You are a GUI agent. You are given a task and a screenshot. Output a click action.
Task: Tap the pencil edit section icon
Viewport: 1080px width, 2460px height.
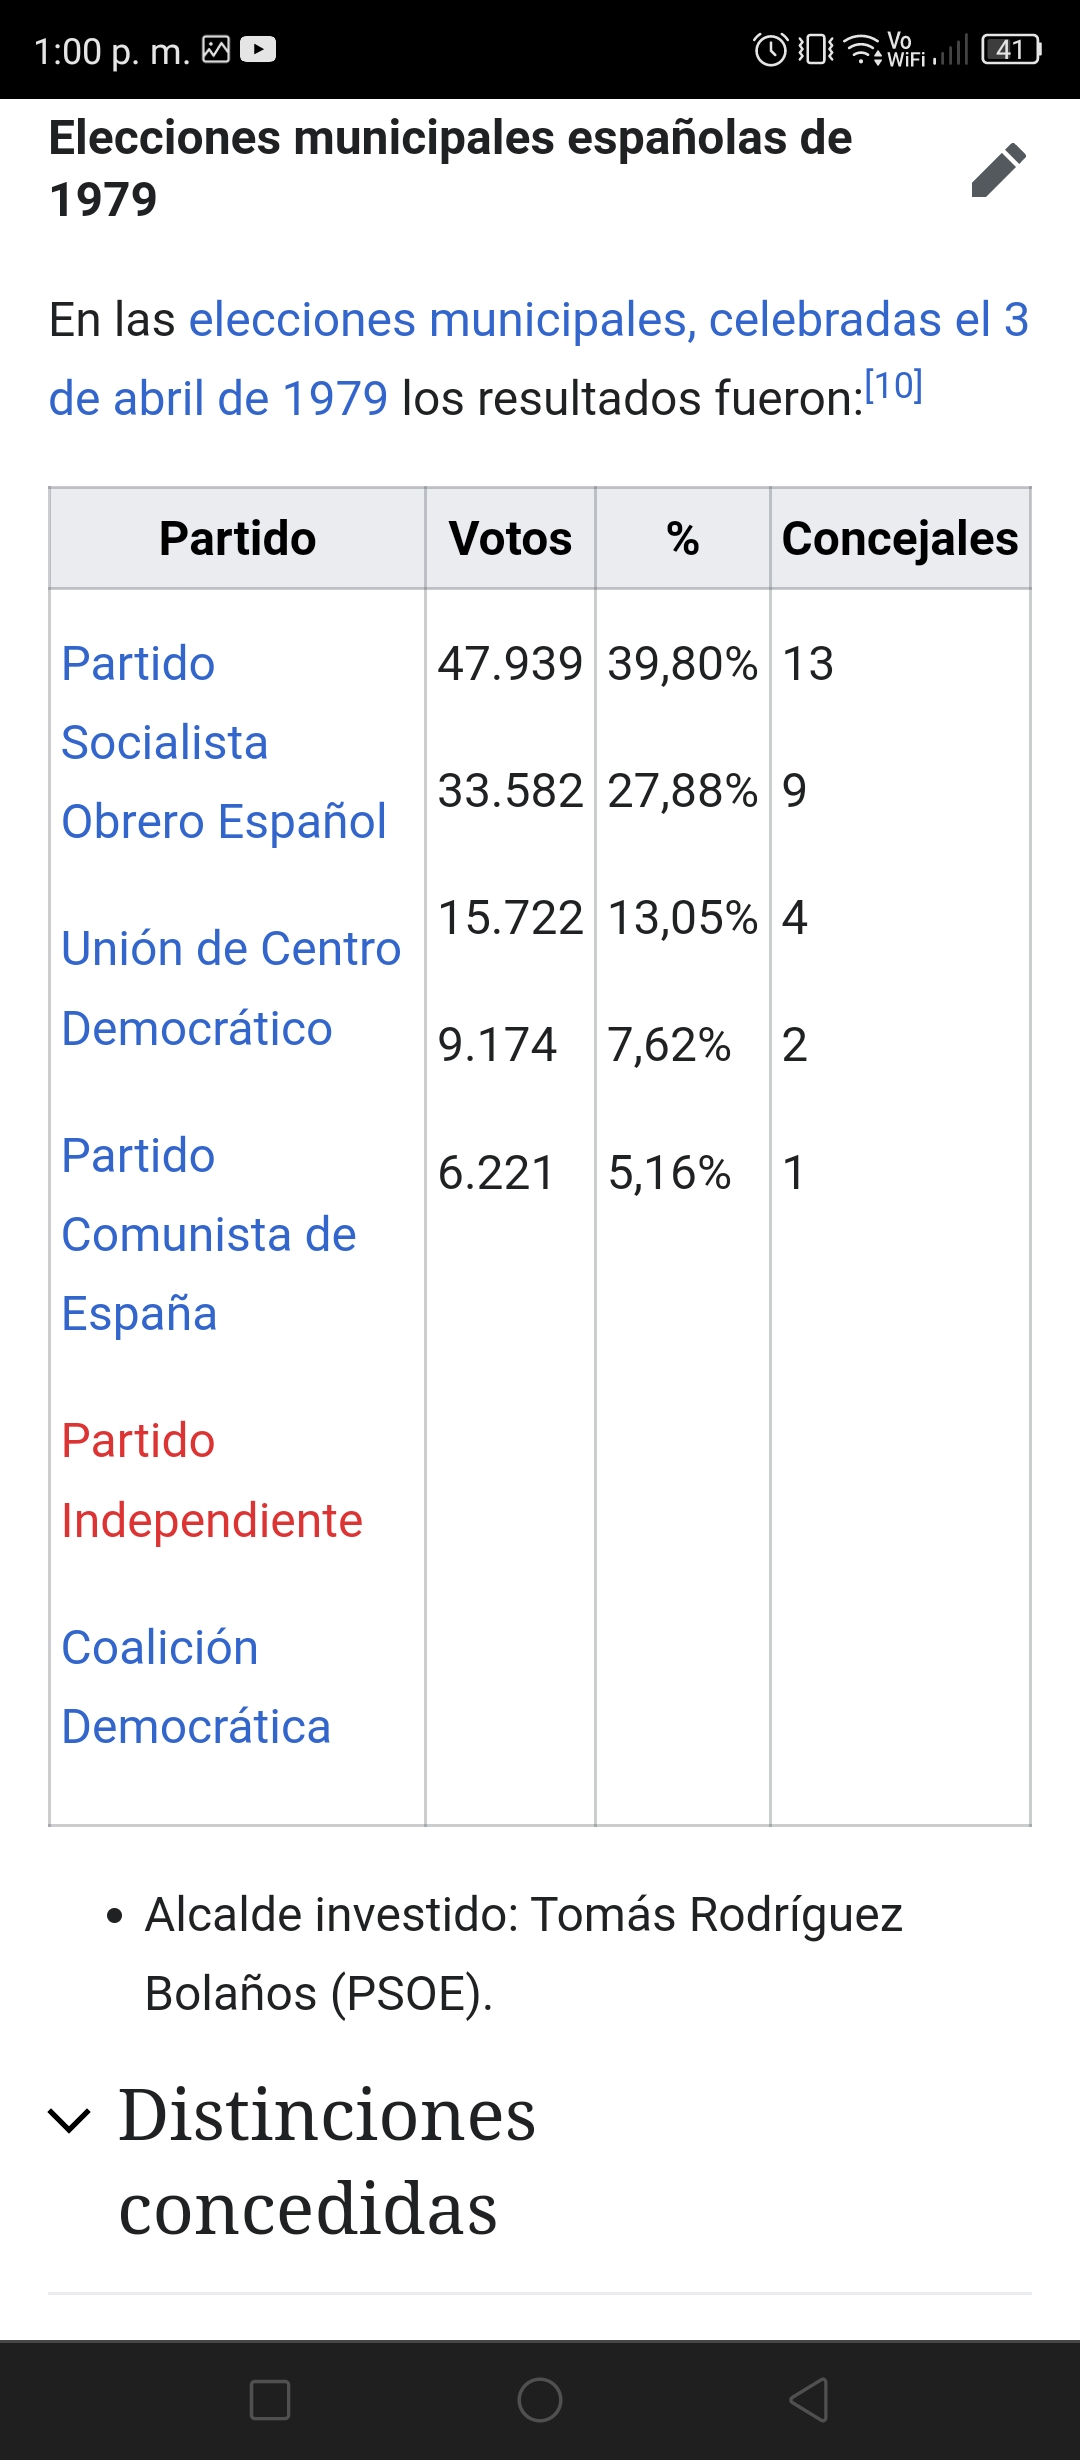[998, 170]
